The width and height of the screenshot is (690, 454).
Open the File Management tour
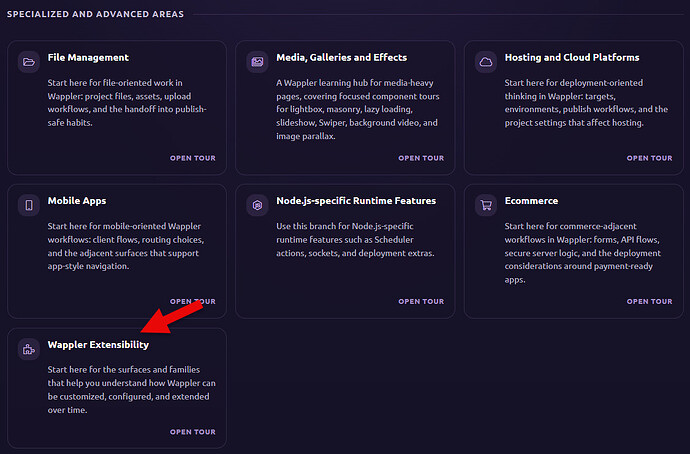click(x=193, y=158)
